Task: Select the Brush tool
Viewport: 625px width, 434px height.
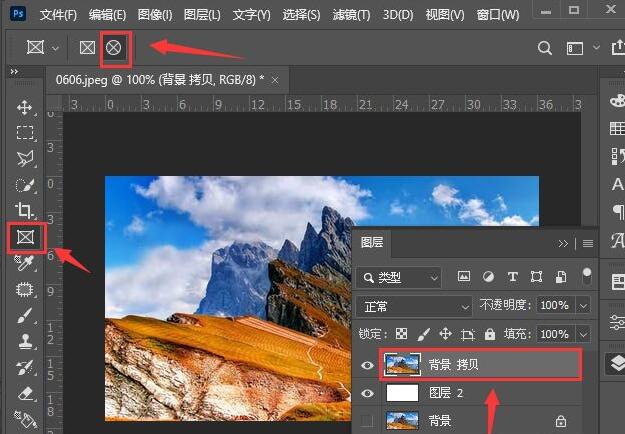Action: 25,315
